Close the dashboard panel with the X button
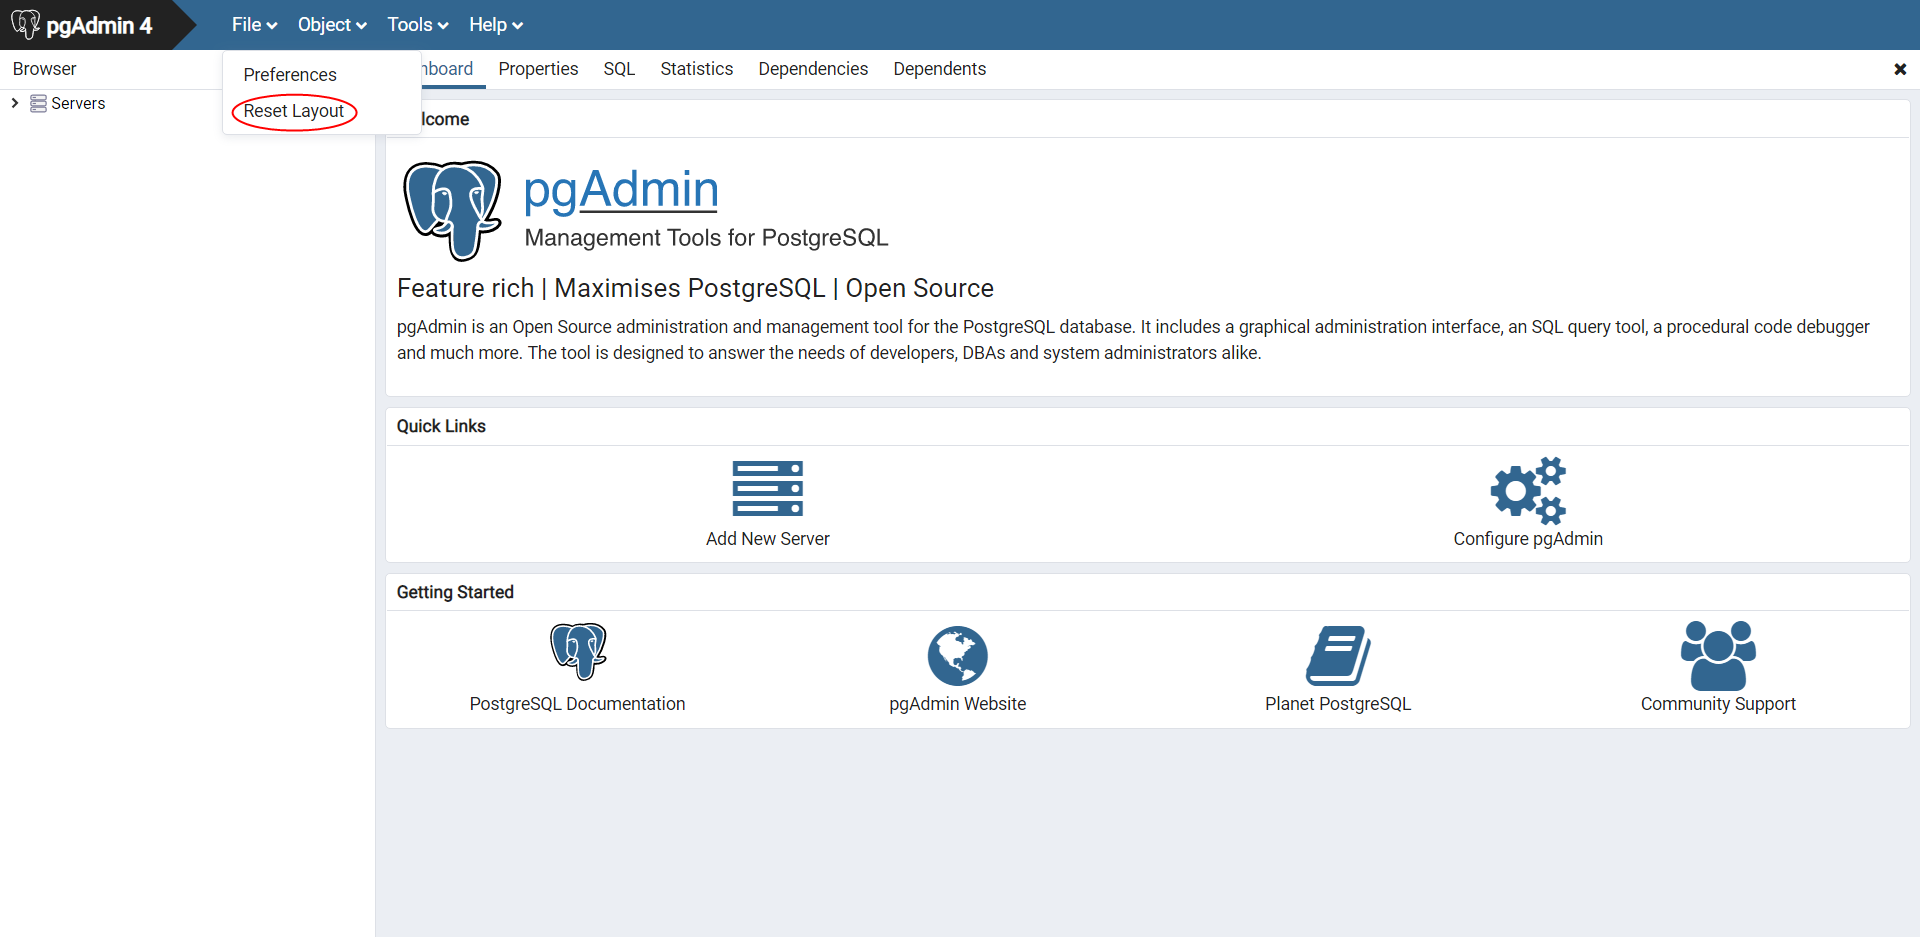The image size is (1920, 937). pyautogui.click(x=1900, y=69)
